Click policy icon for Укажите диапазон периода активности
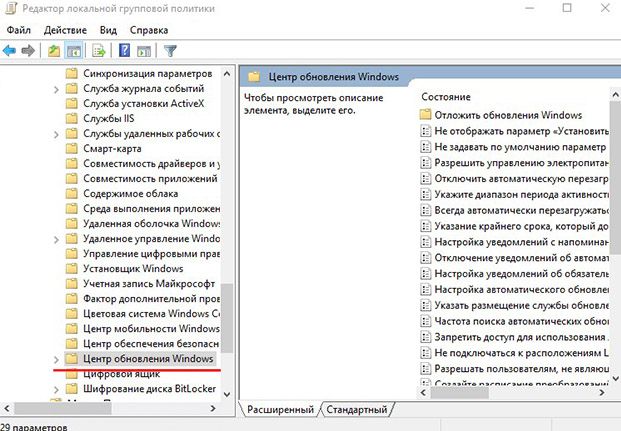The width and height of the screenshot is (621, 431). click(x=425, y=195)
